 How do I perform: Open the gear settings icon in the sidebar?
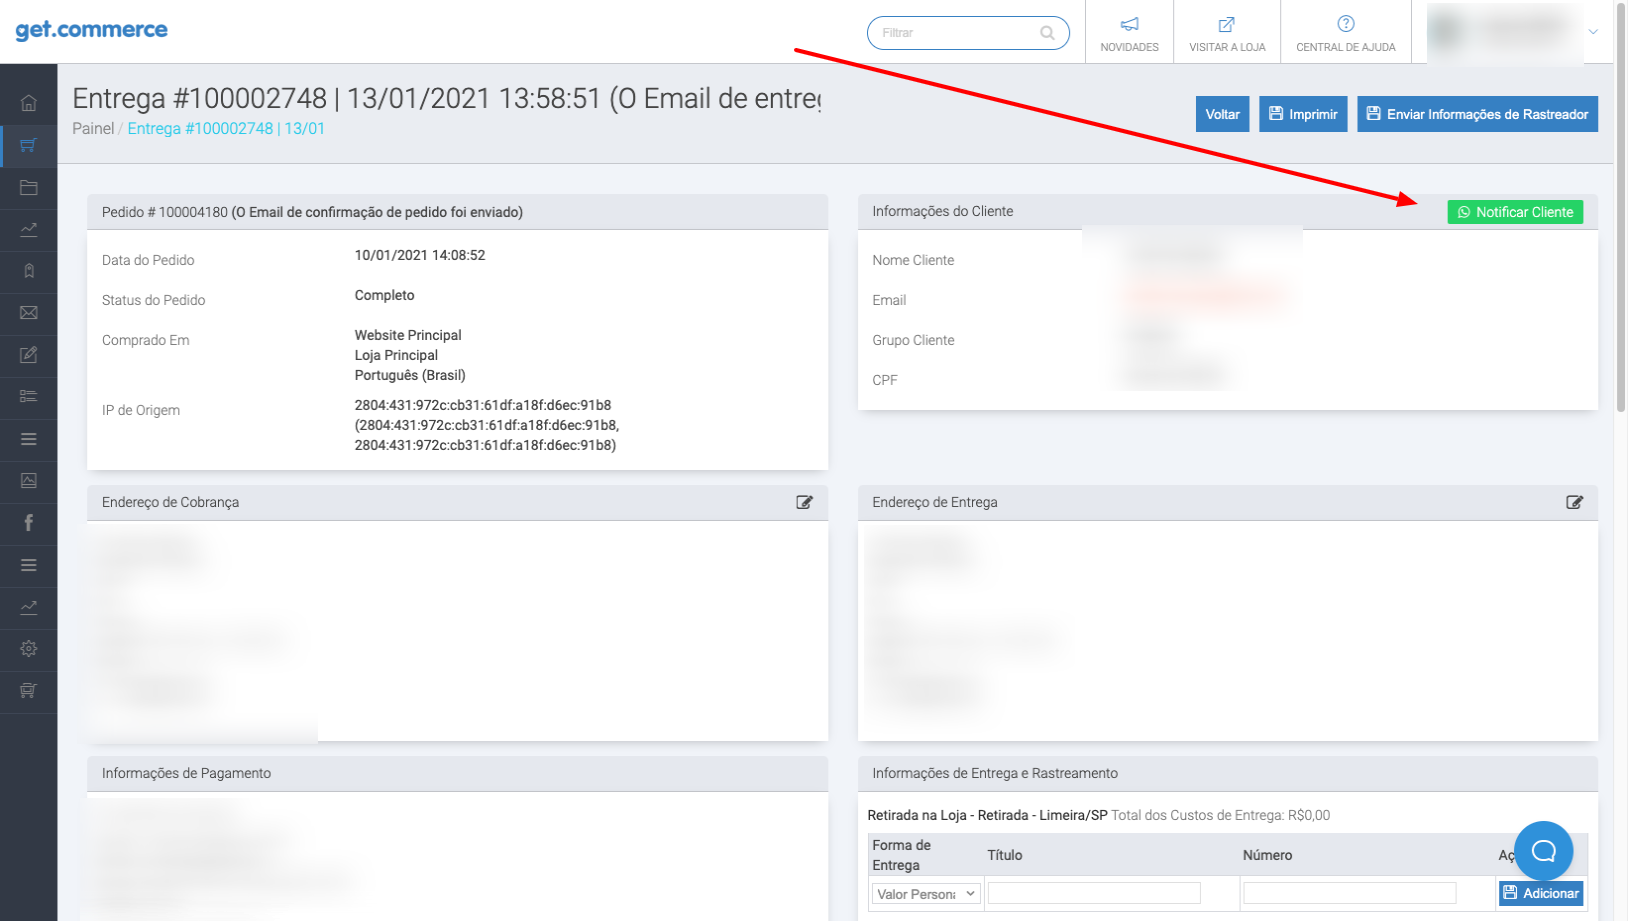pos(28,649)
